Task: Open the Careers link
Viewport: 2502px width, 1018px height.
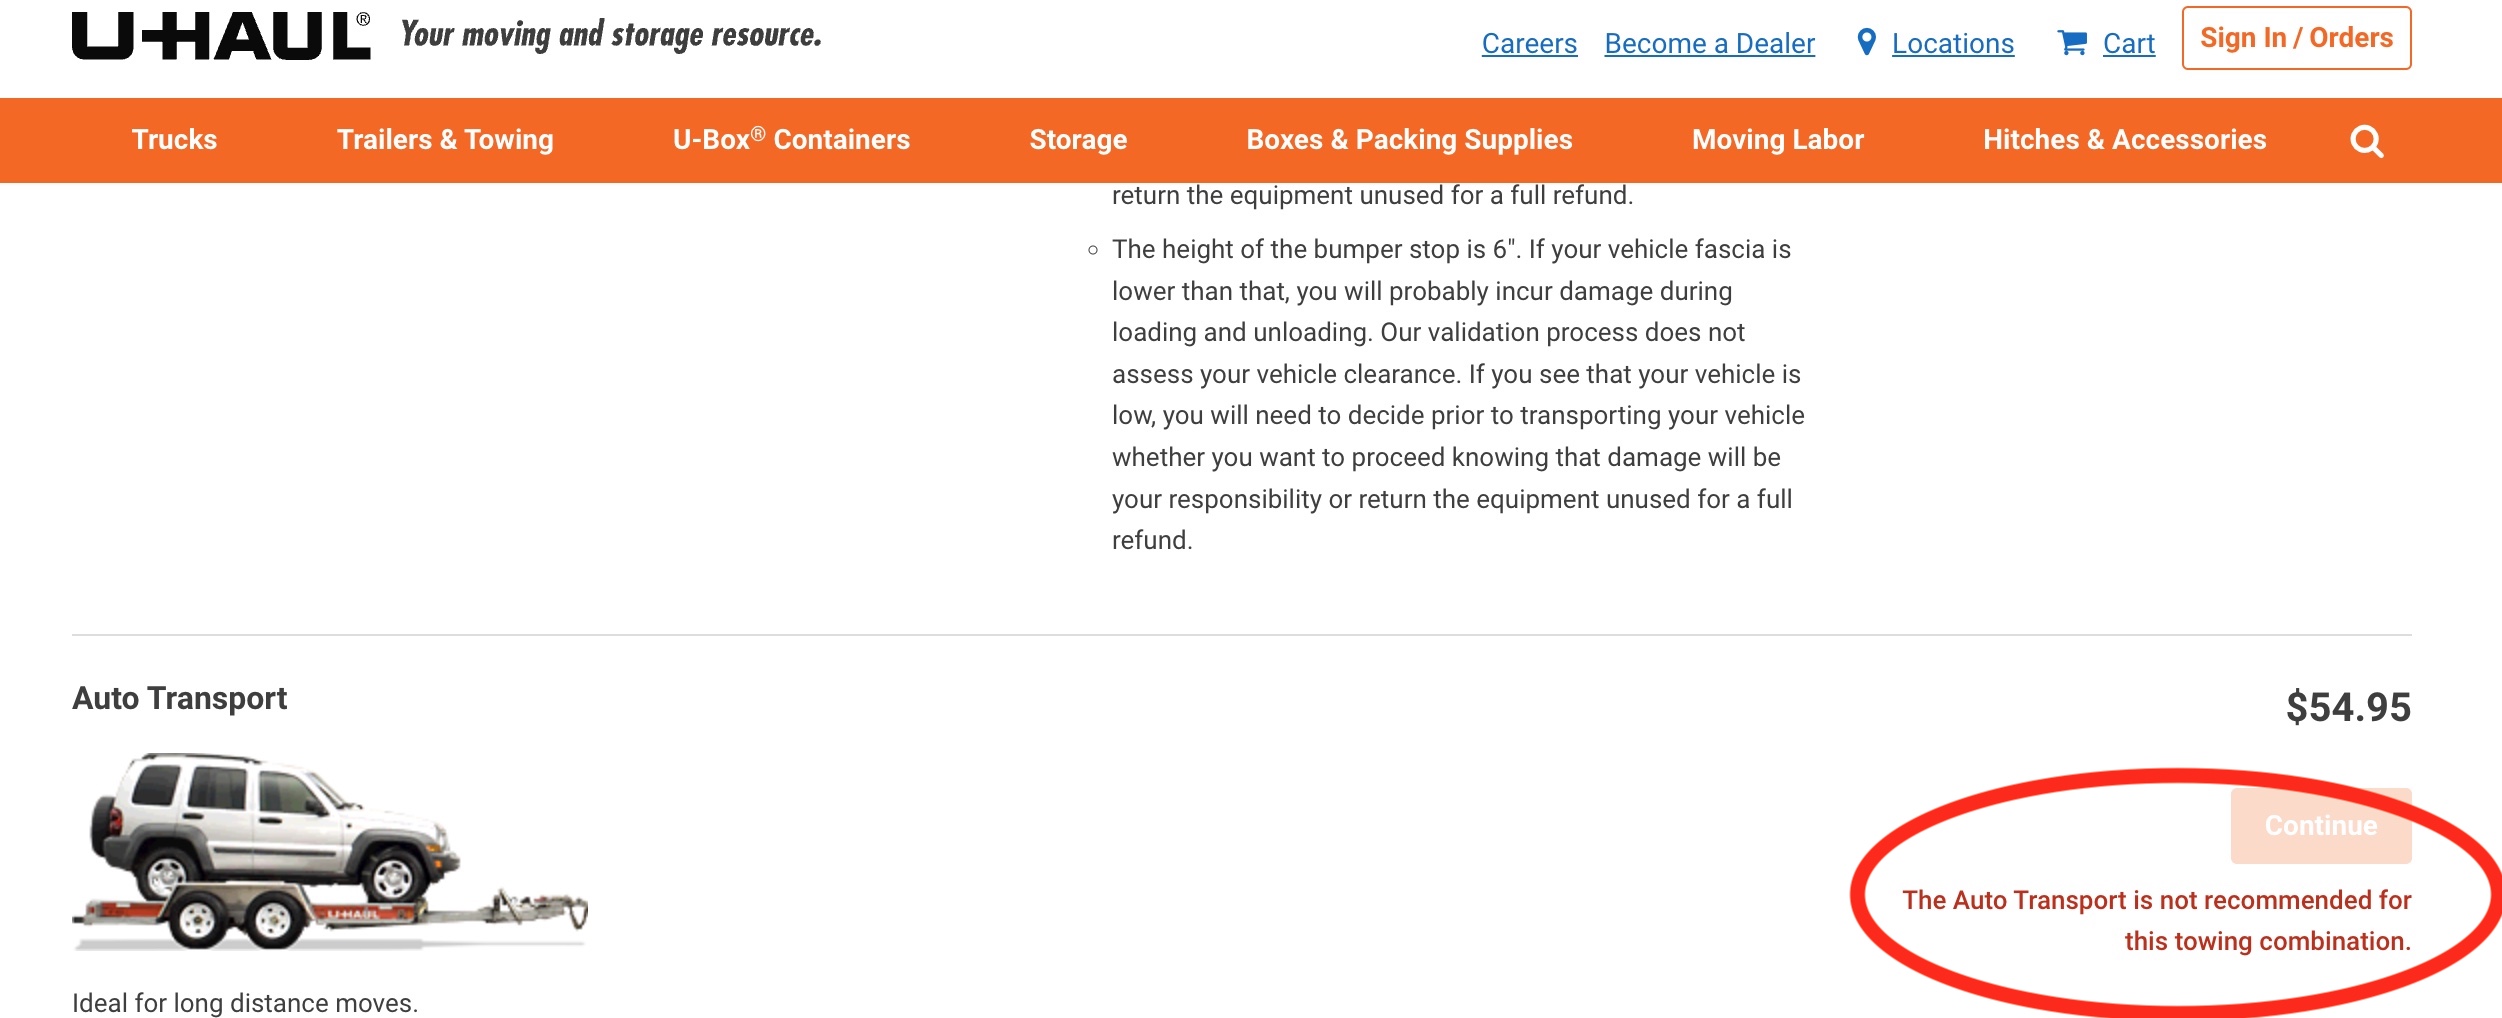Action: tap(1529, 44)
